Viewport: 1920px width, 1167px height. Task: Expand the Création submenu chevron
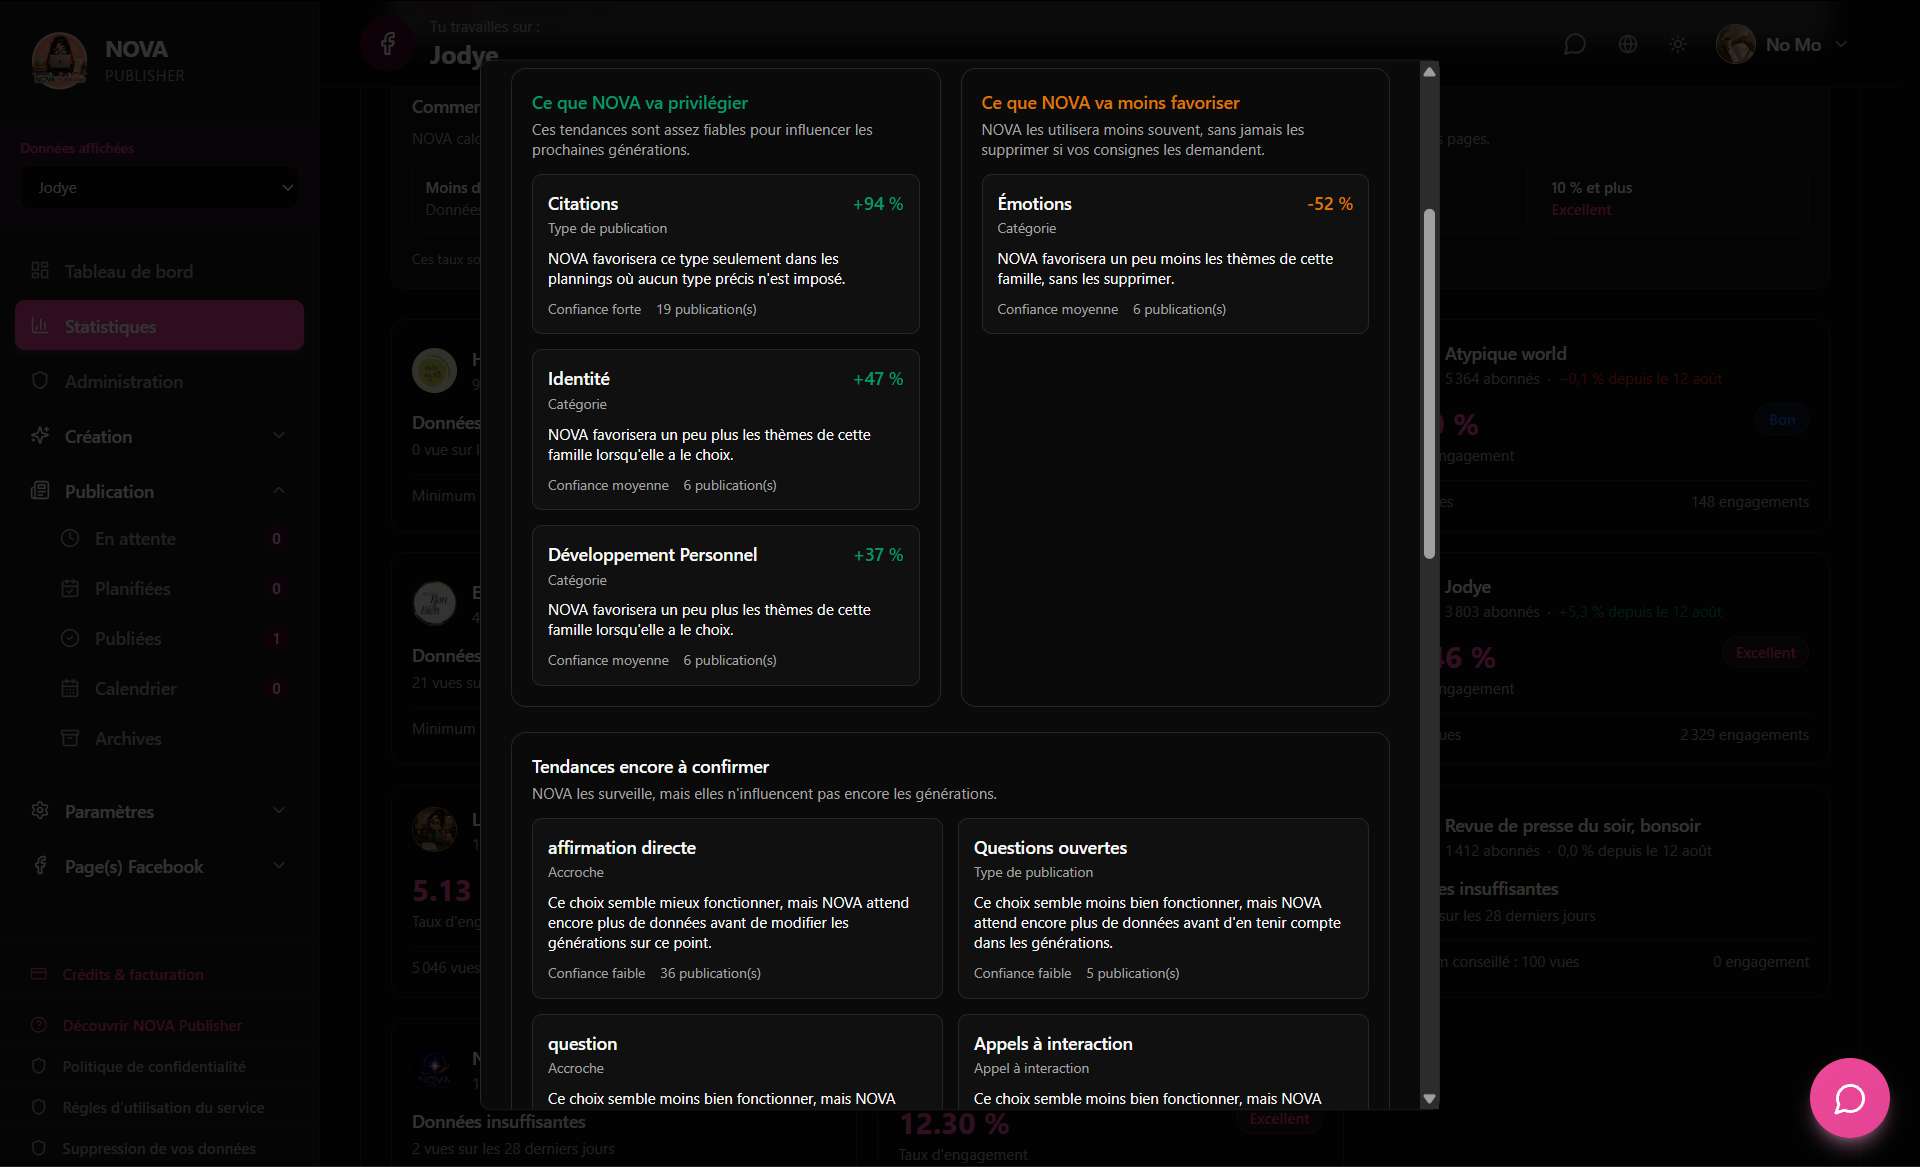(x=279, y=436)
